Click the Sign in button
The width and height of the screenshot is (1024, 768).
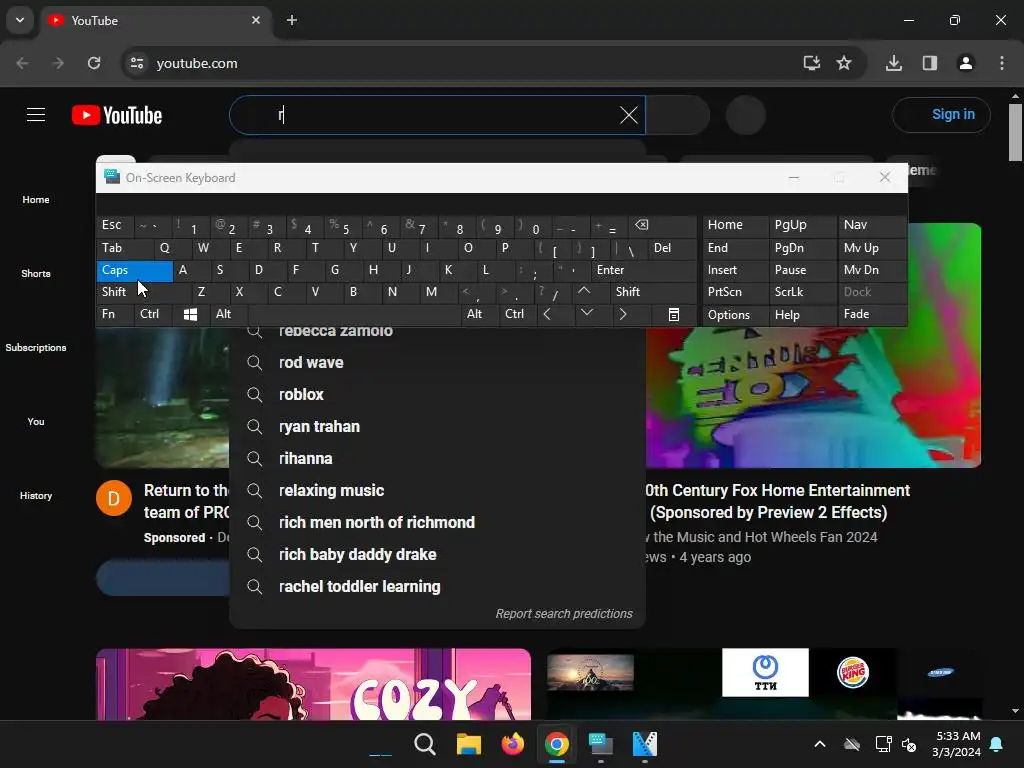(941, 115)
